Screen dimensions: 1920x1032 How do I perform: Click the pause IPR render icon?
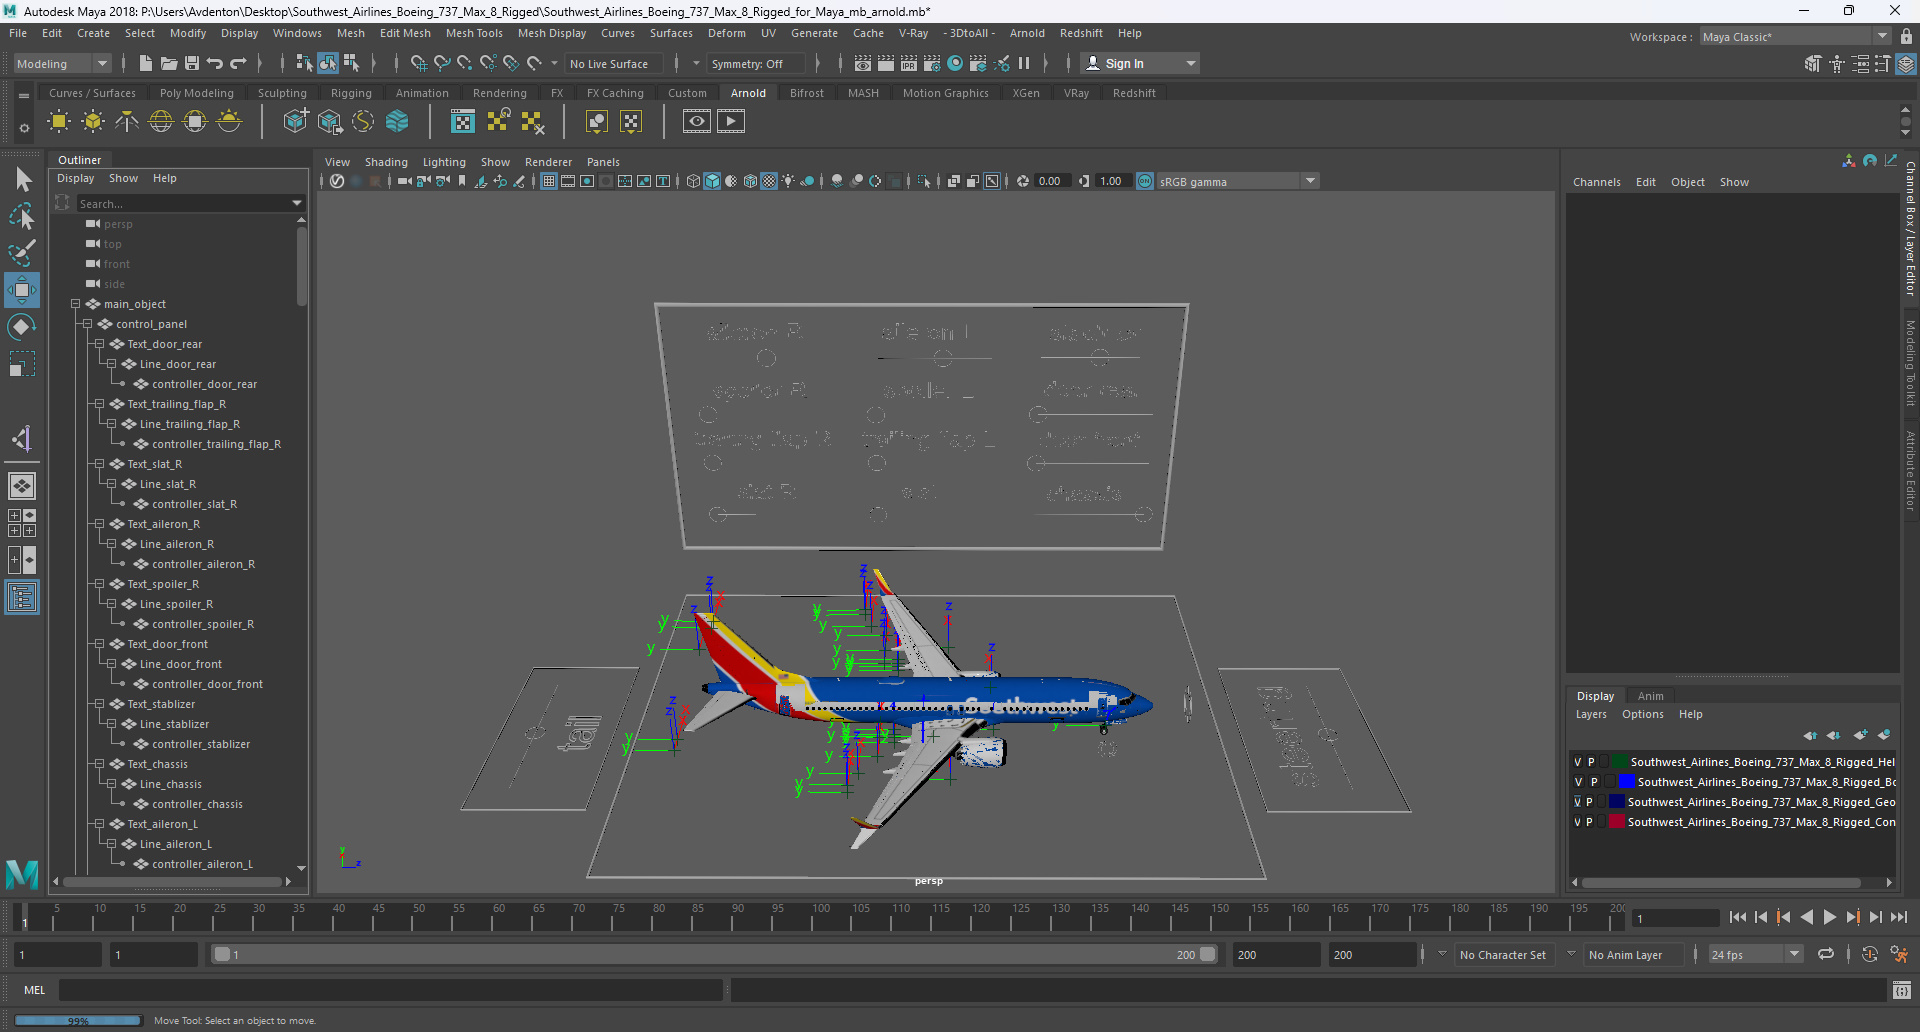coord(1024,63)
